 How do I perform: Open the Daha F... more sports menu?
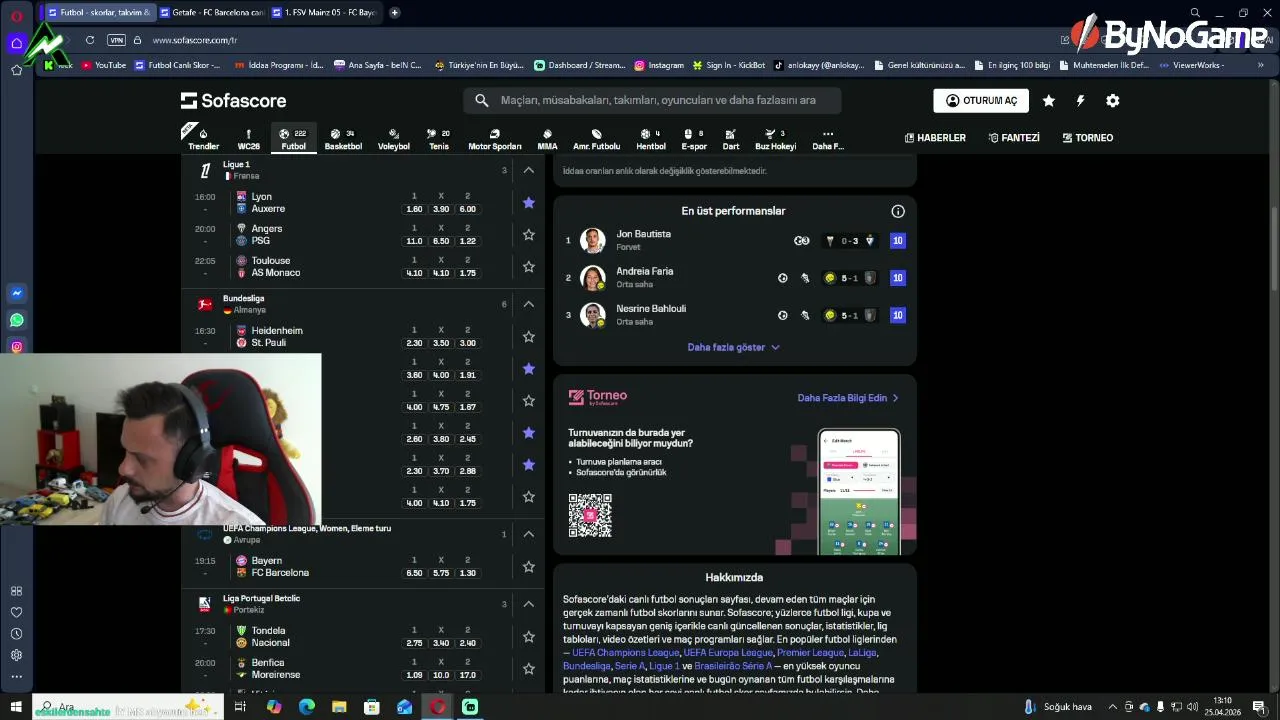tap(828, 138)
